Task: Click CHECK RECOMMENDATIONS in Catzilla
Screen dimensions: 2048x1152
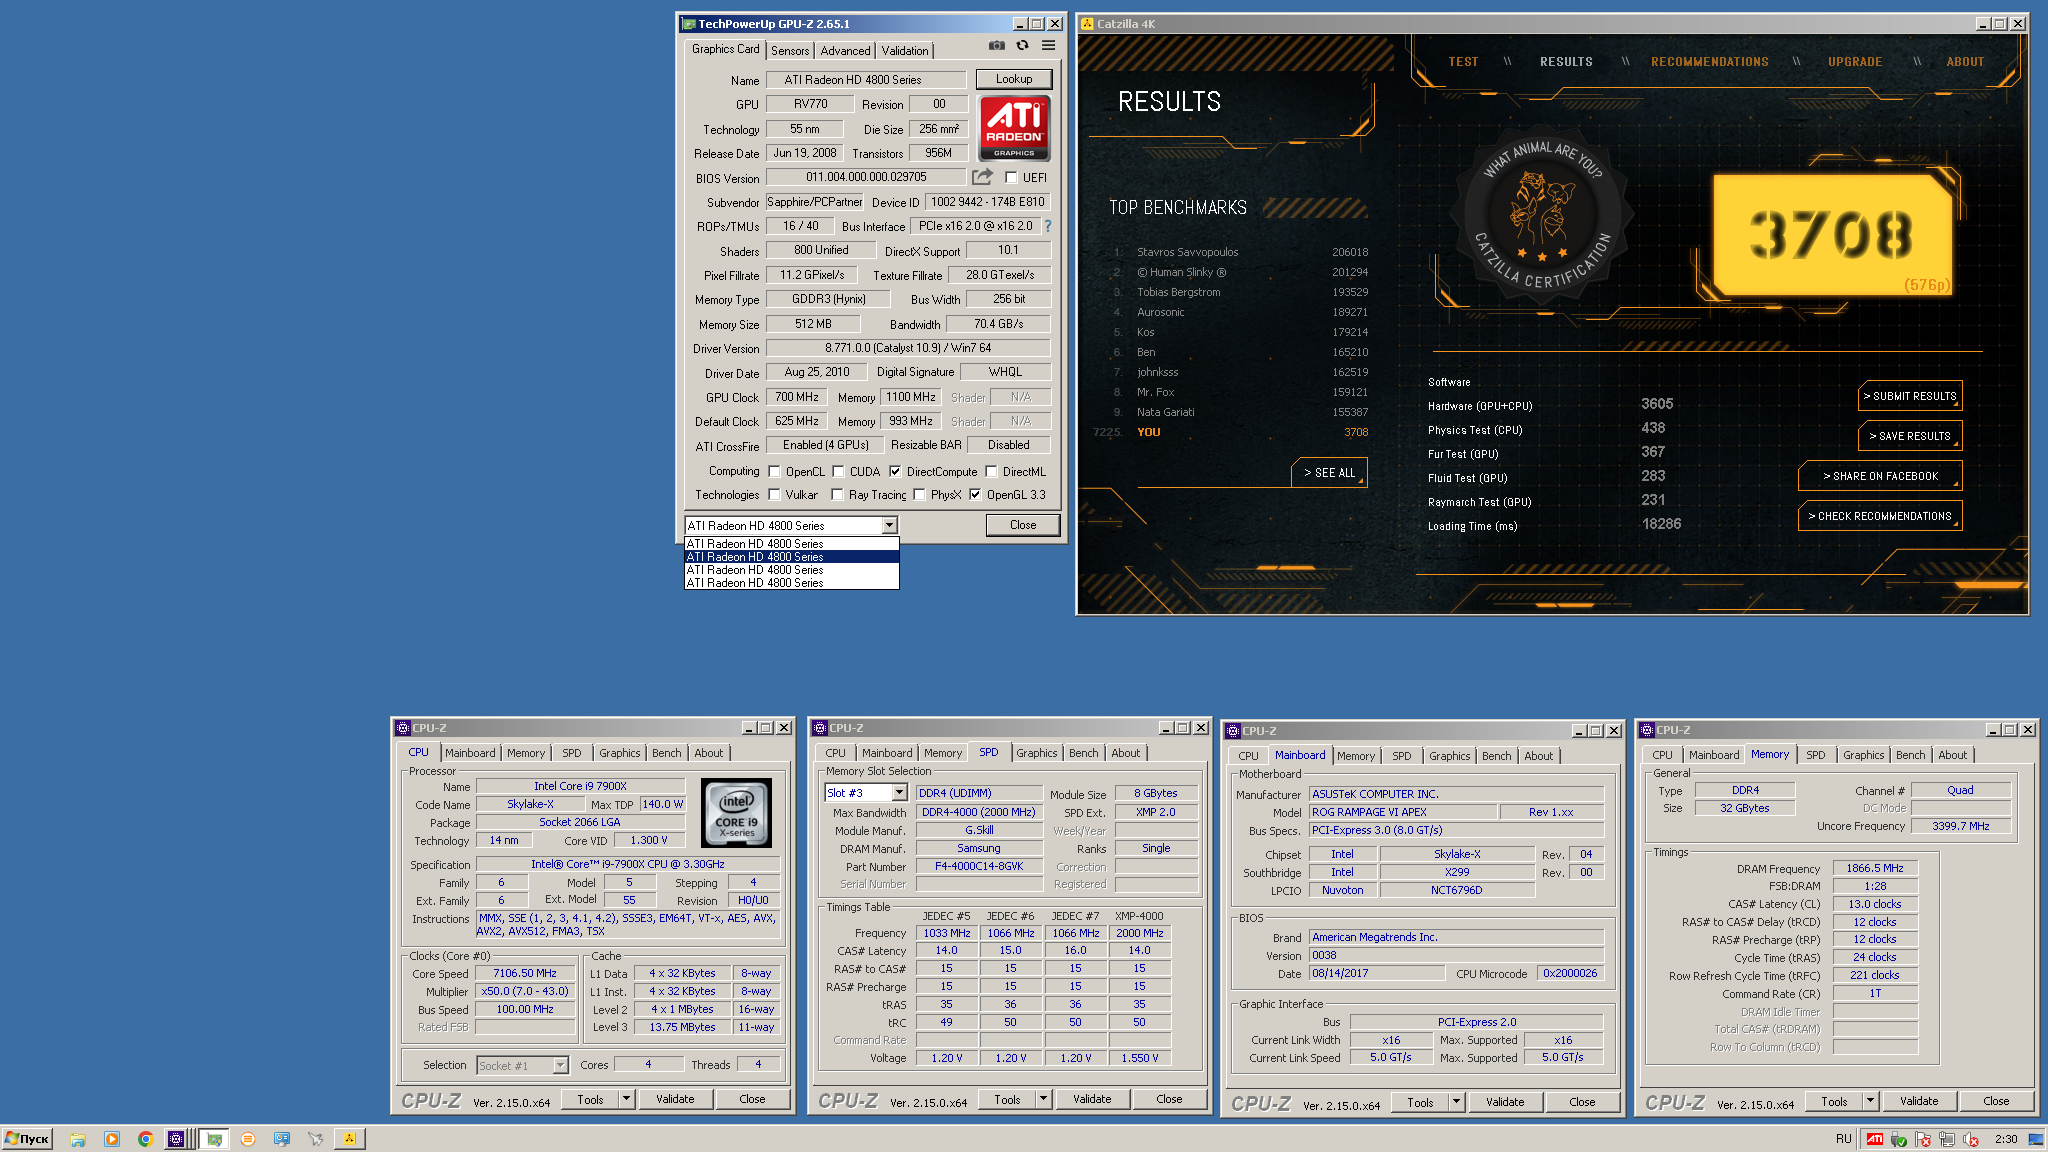Action: (1880, 516)
